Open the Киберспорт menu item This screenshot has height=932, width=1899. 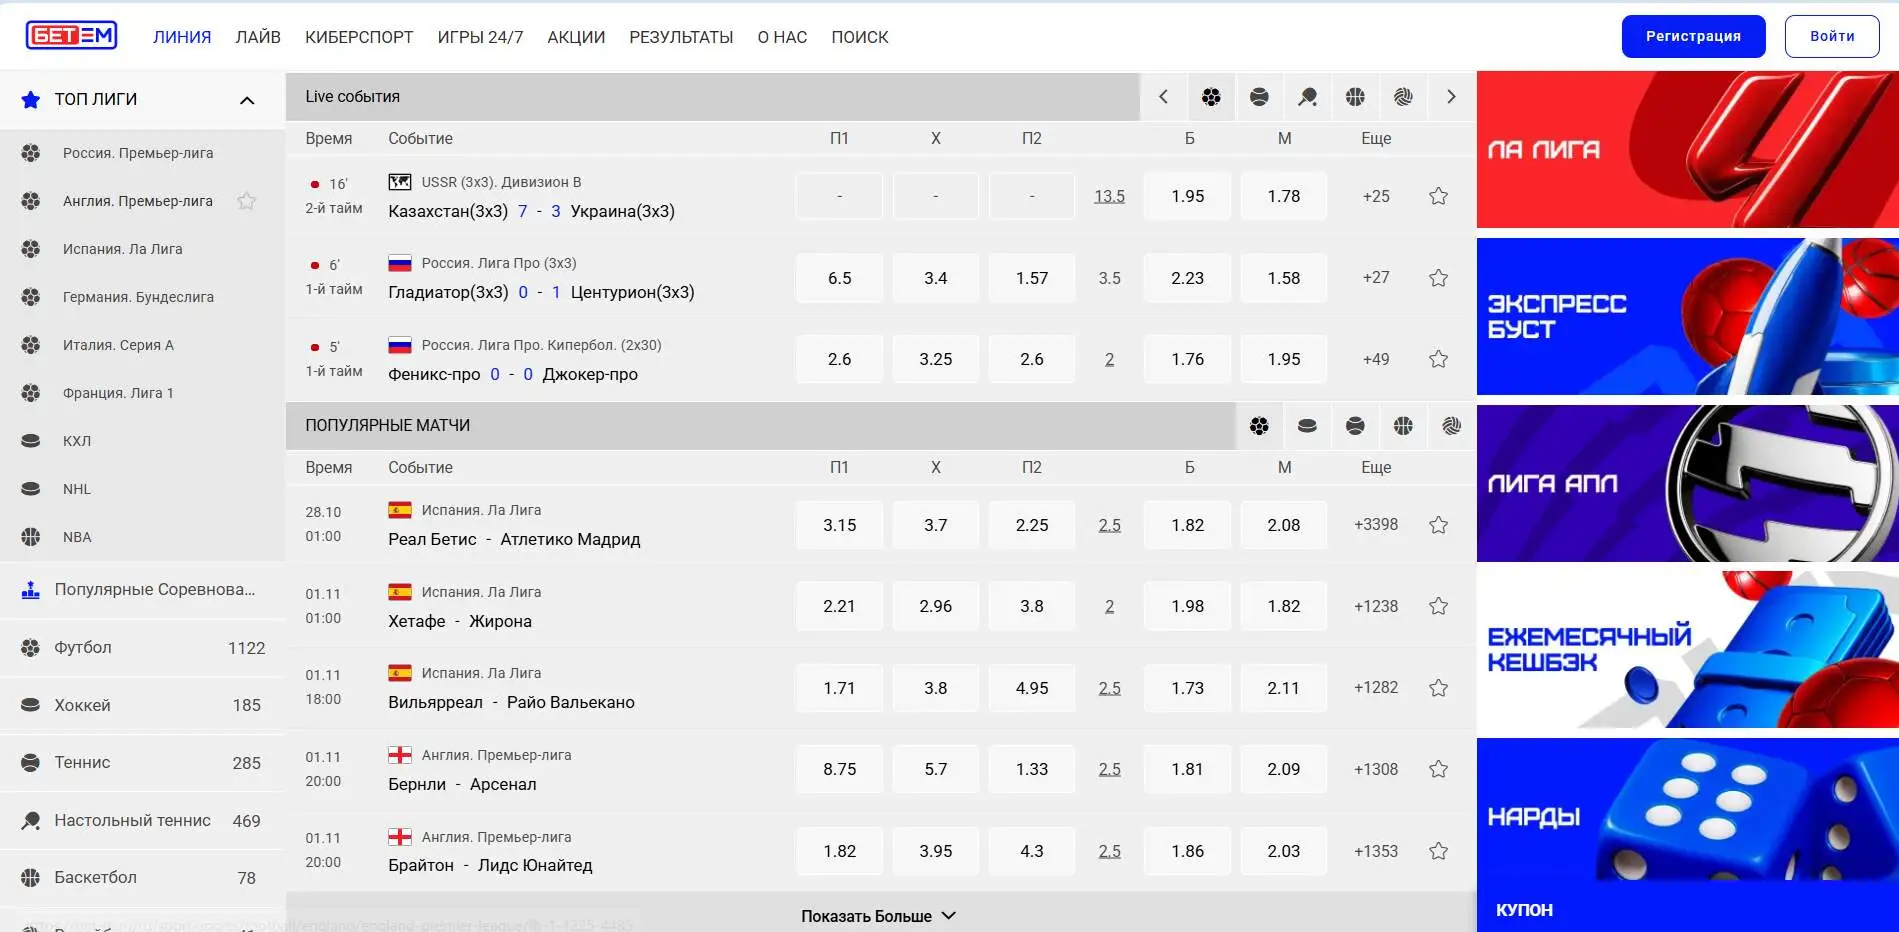pos(359,37)
